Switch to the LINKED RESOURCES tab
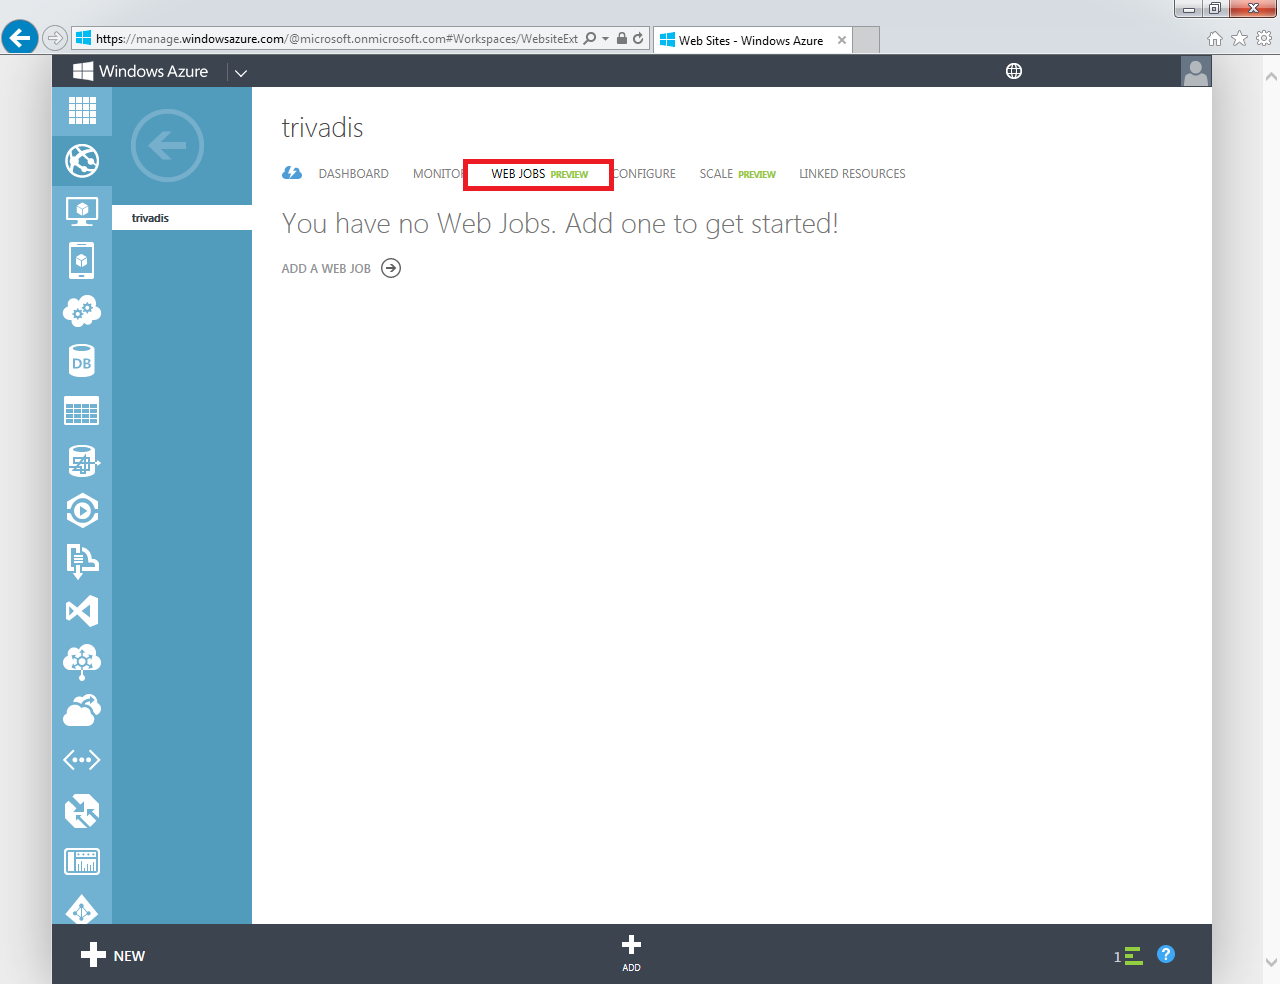The width and height of the screenshot is (1280, 984). pos(852,174)
